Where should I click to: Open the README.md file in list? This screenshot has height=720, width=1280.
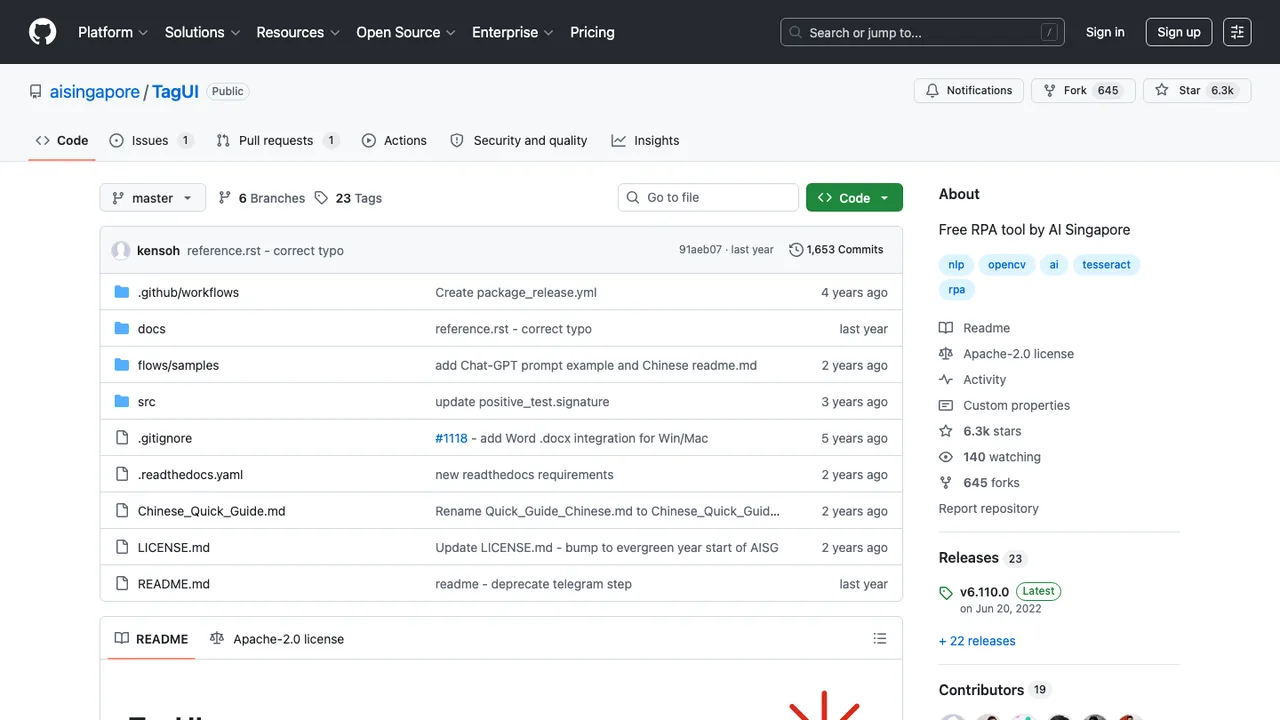click(174, 584)
